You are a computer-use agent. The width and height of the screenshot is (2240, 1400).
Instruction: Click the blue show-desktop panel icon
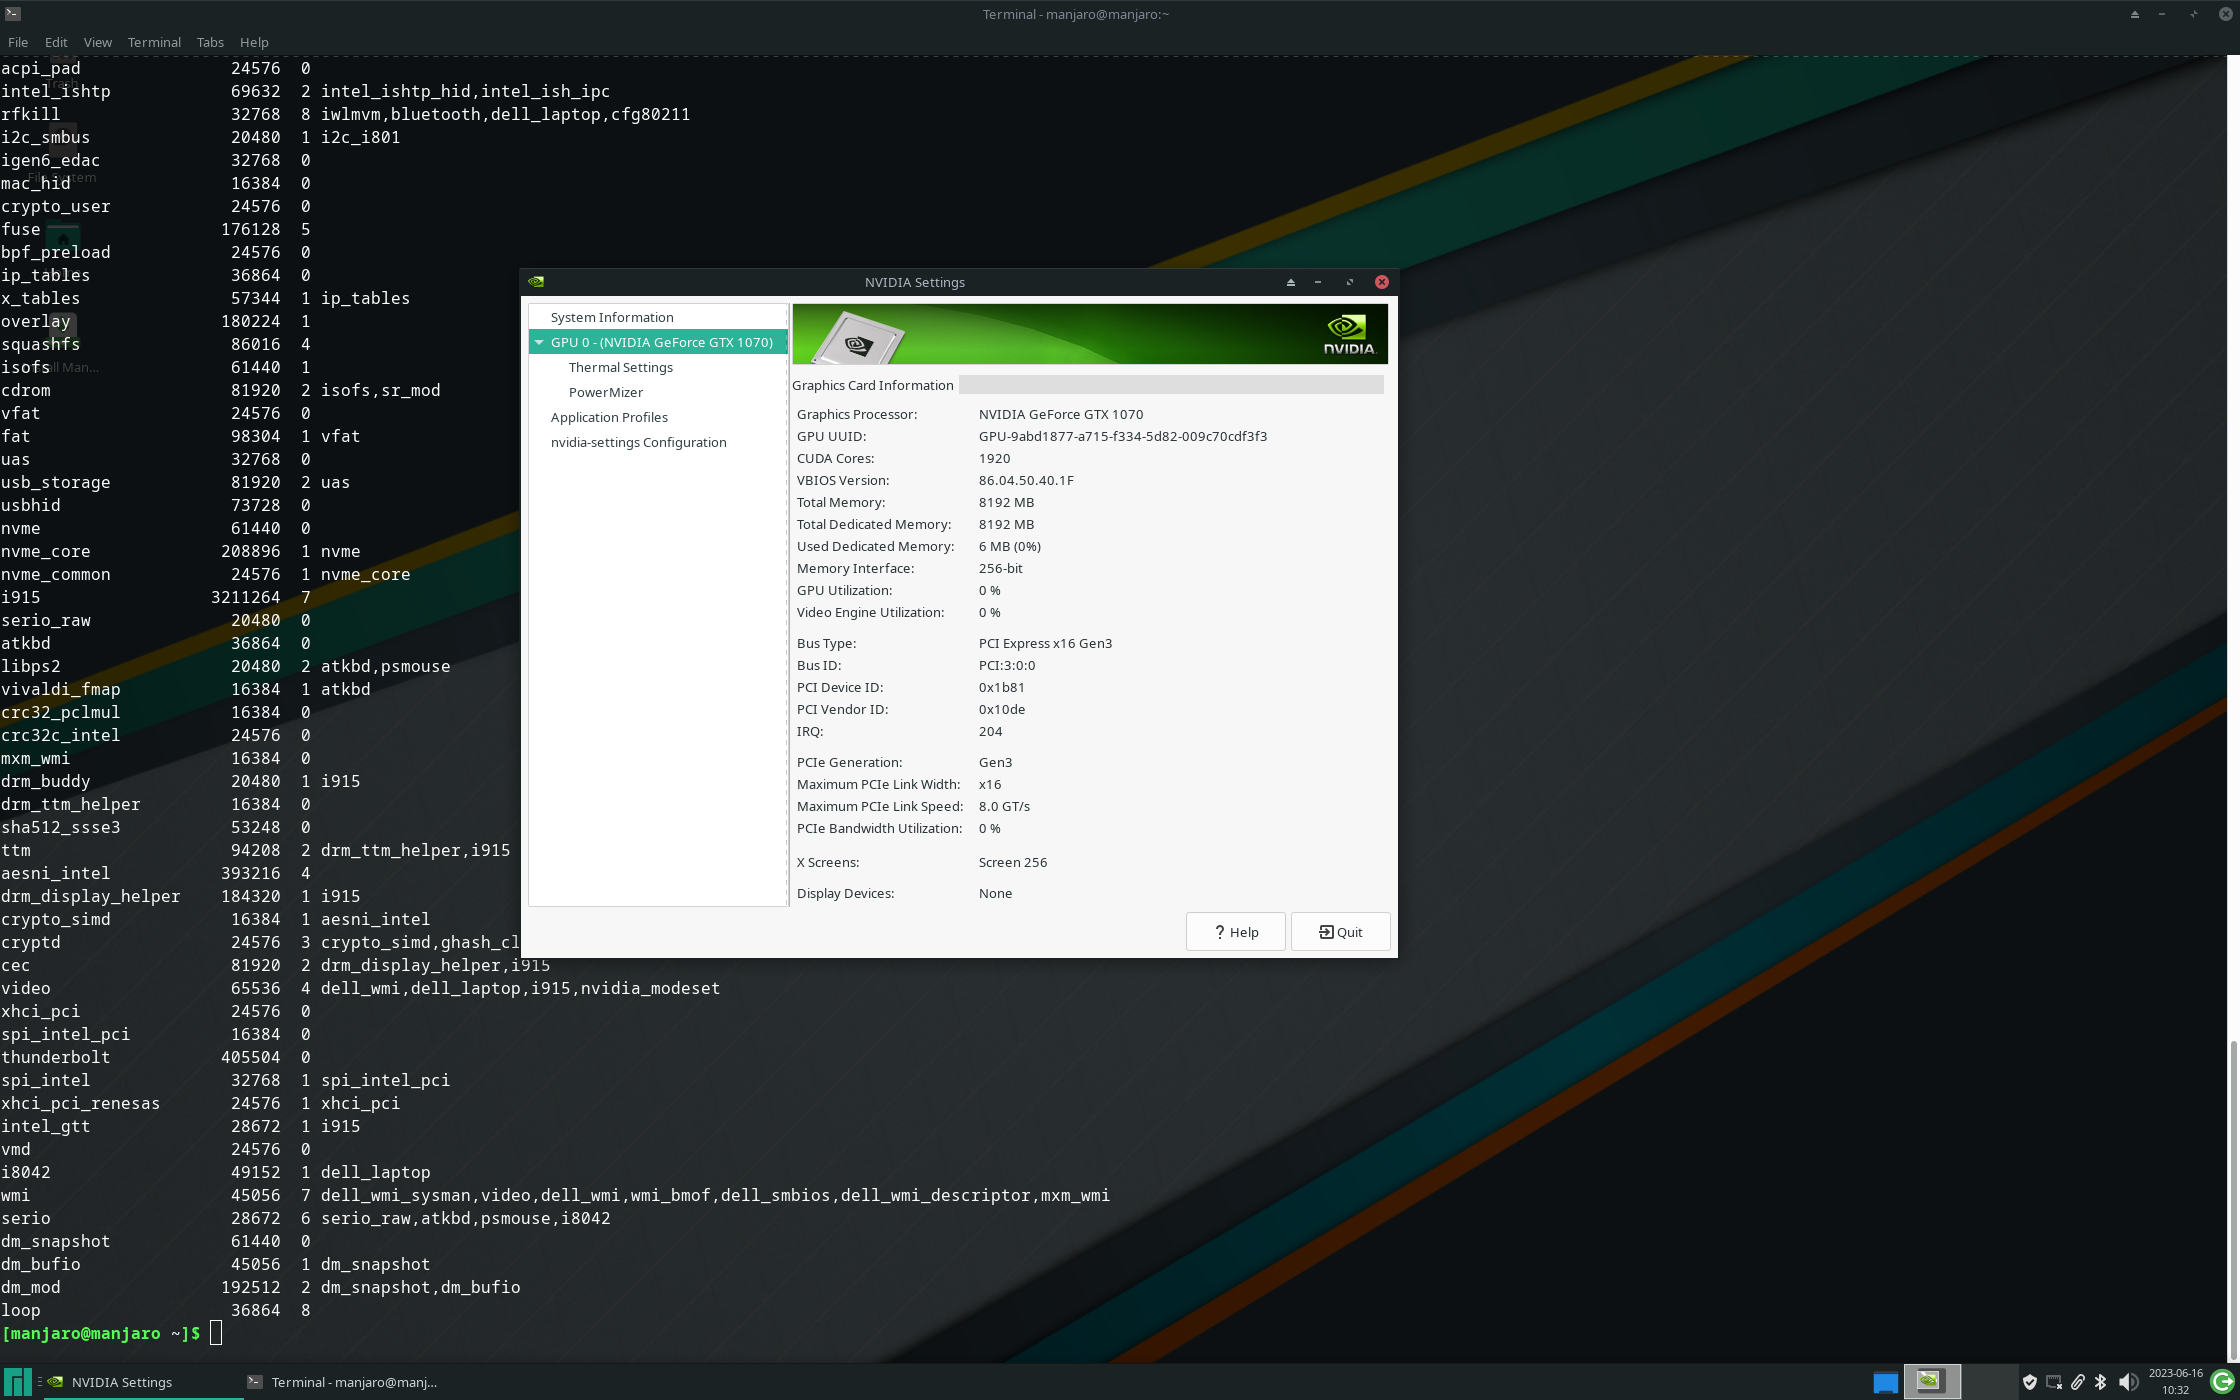(1885, 1382)
